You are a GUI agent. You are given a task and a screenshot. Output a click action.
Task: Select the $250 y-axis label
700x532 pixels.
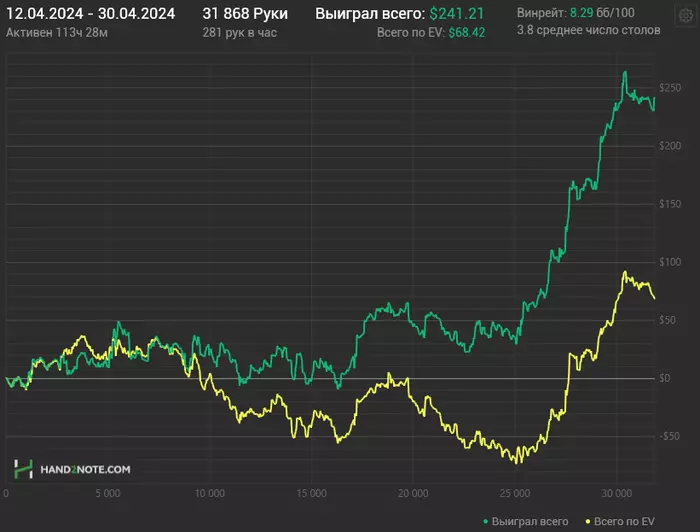[x=670, y=88]
